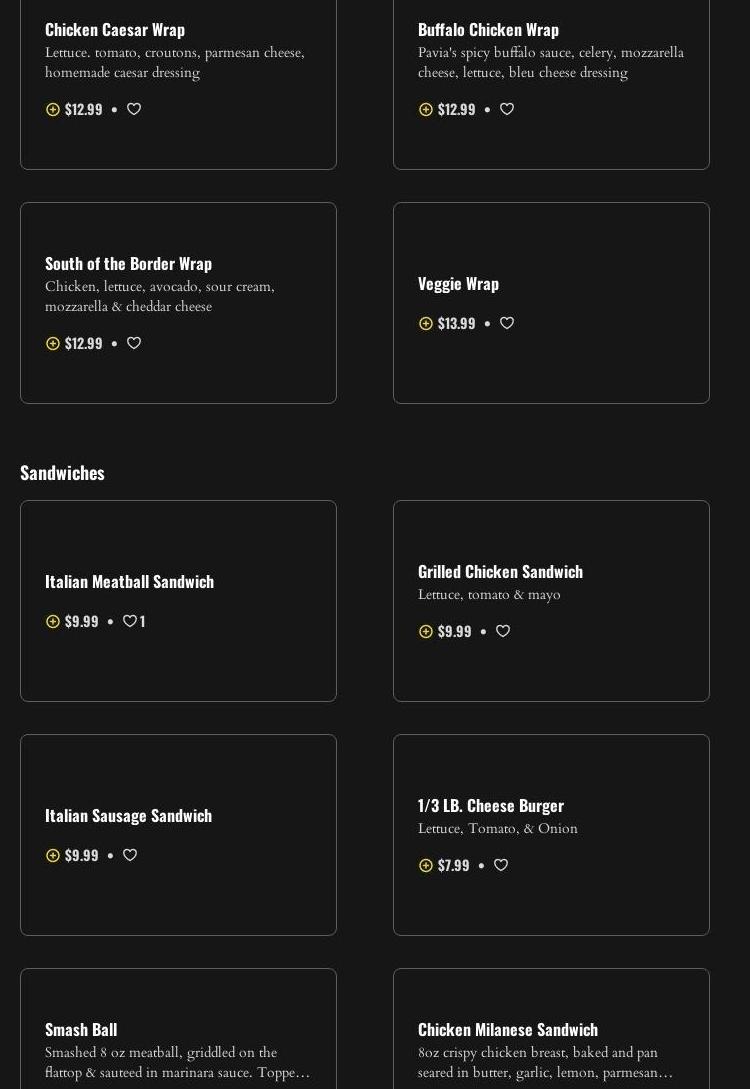Add South of the Border Wrap

[53, 344]
